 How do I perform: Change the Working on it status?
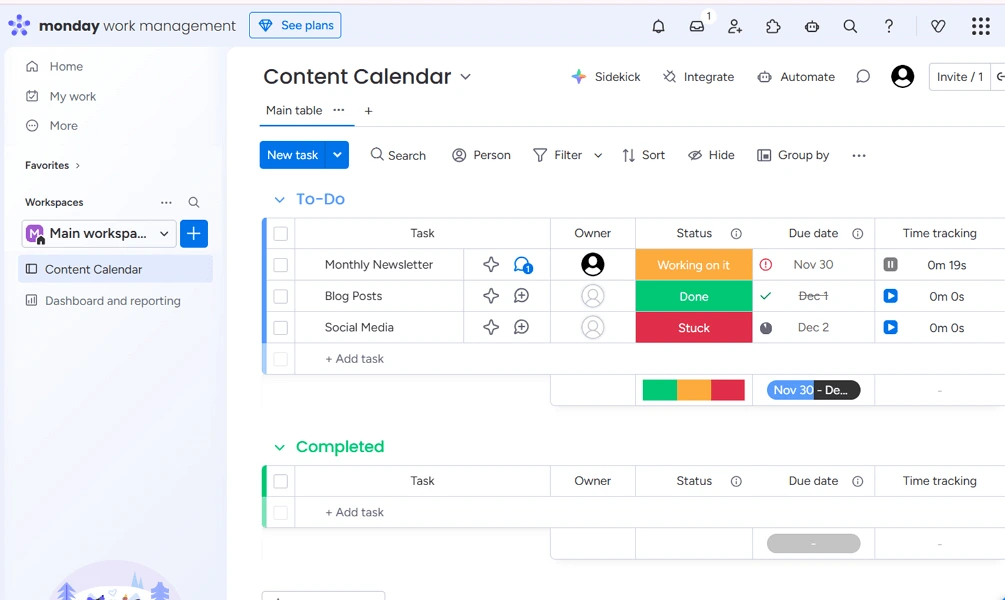[x=694, y=265]
